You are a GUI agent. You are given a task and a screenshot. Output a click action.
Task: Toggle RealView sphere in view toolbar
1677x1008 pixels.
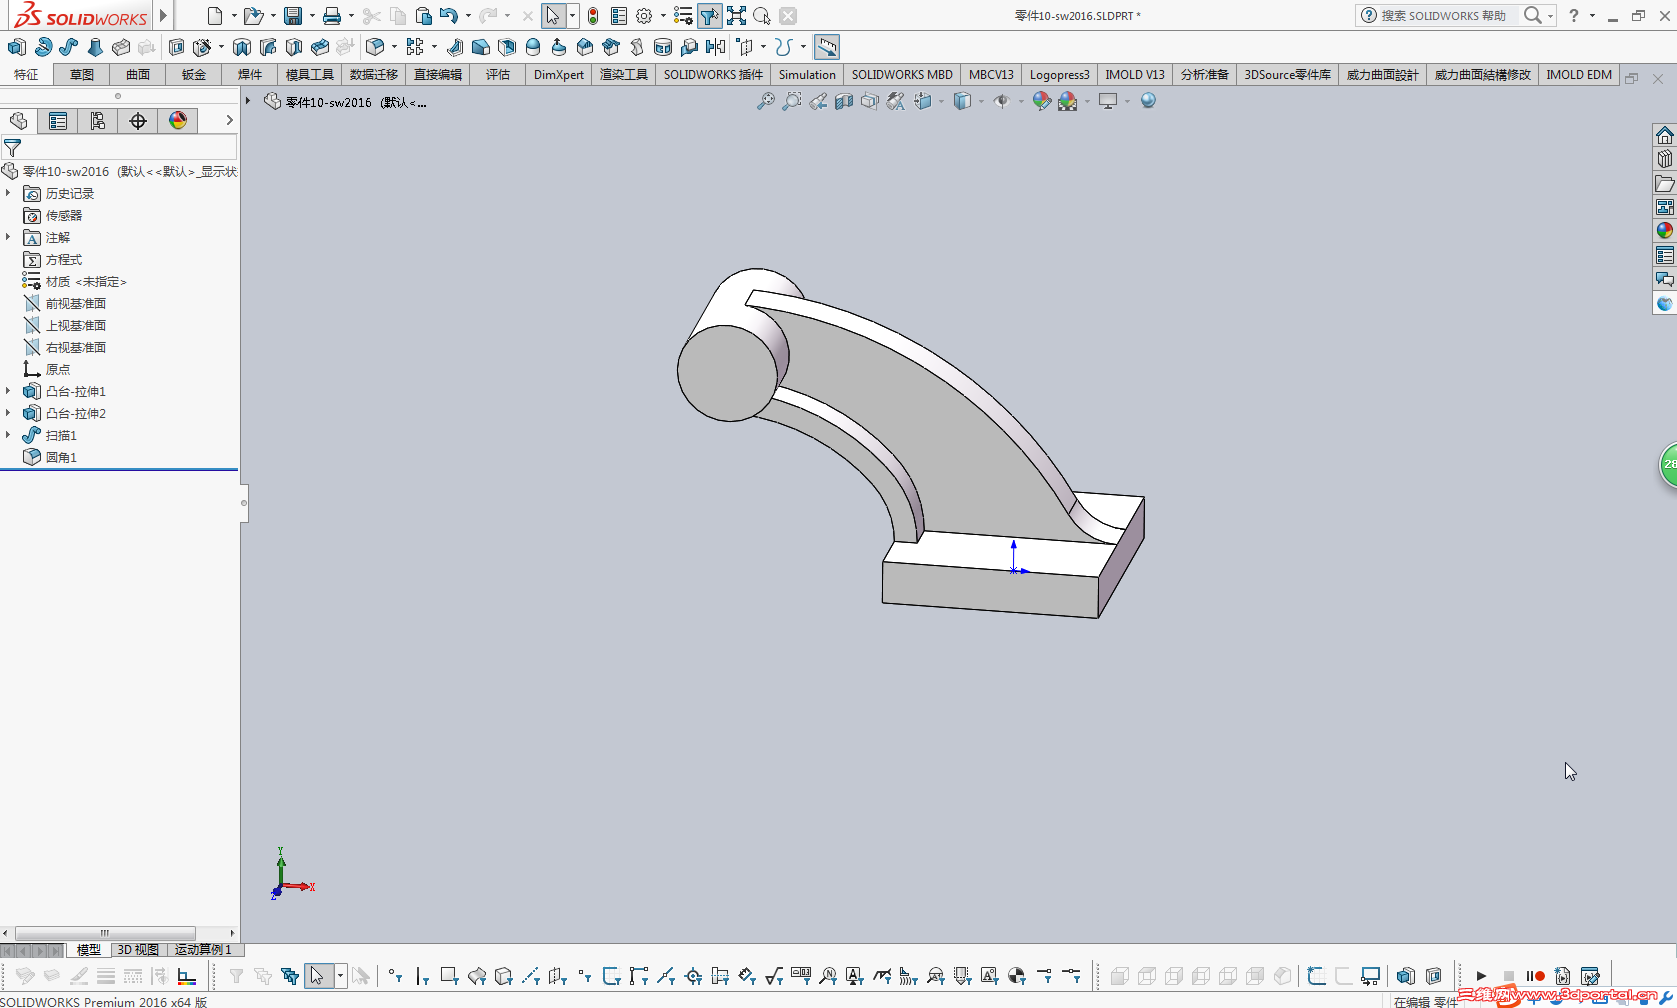coord(1148,101)
